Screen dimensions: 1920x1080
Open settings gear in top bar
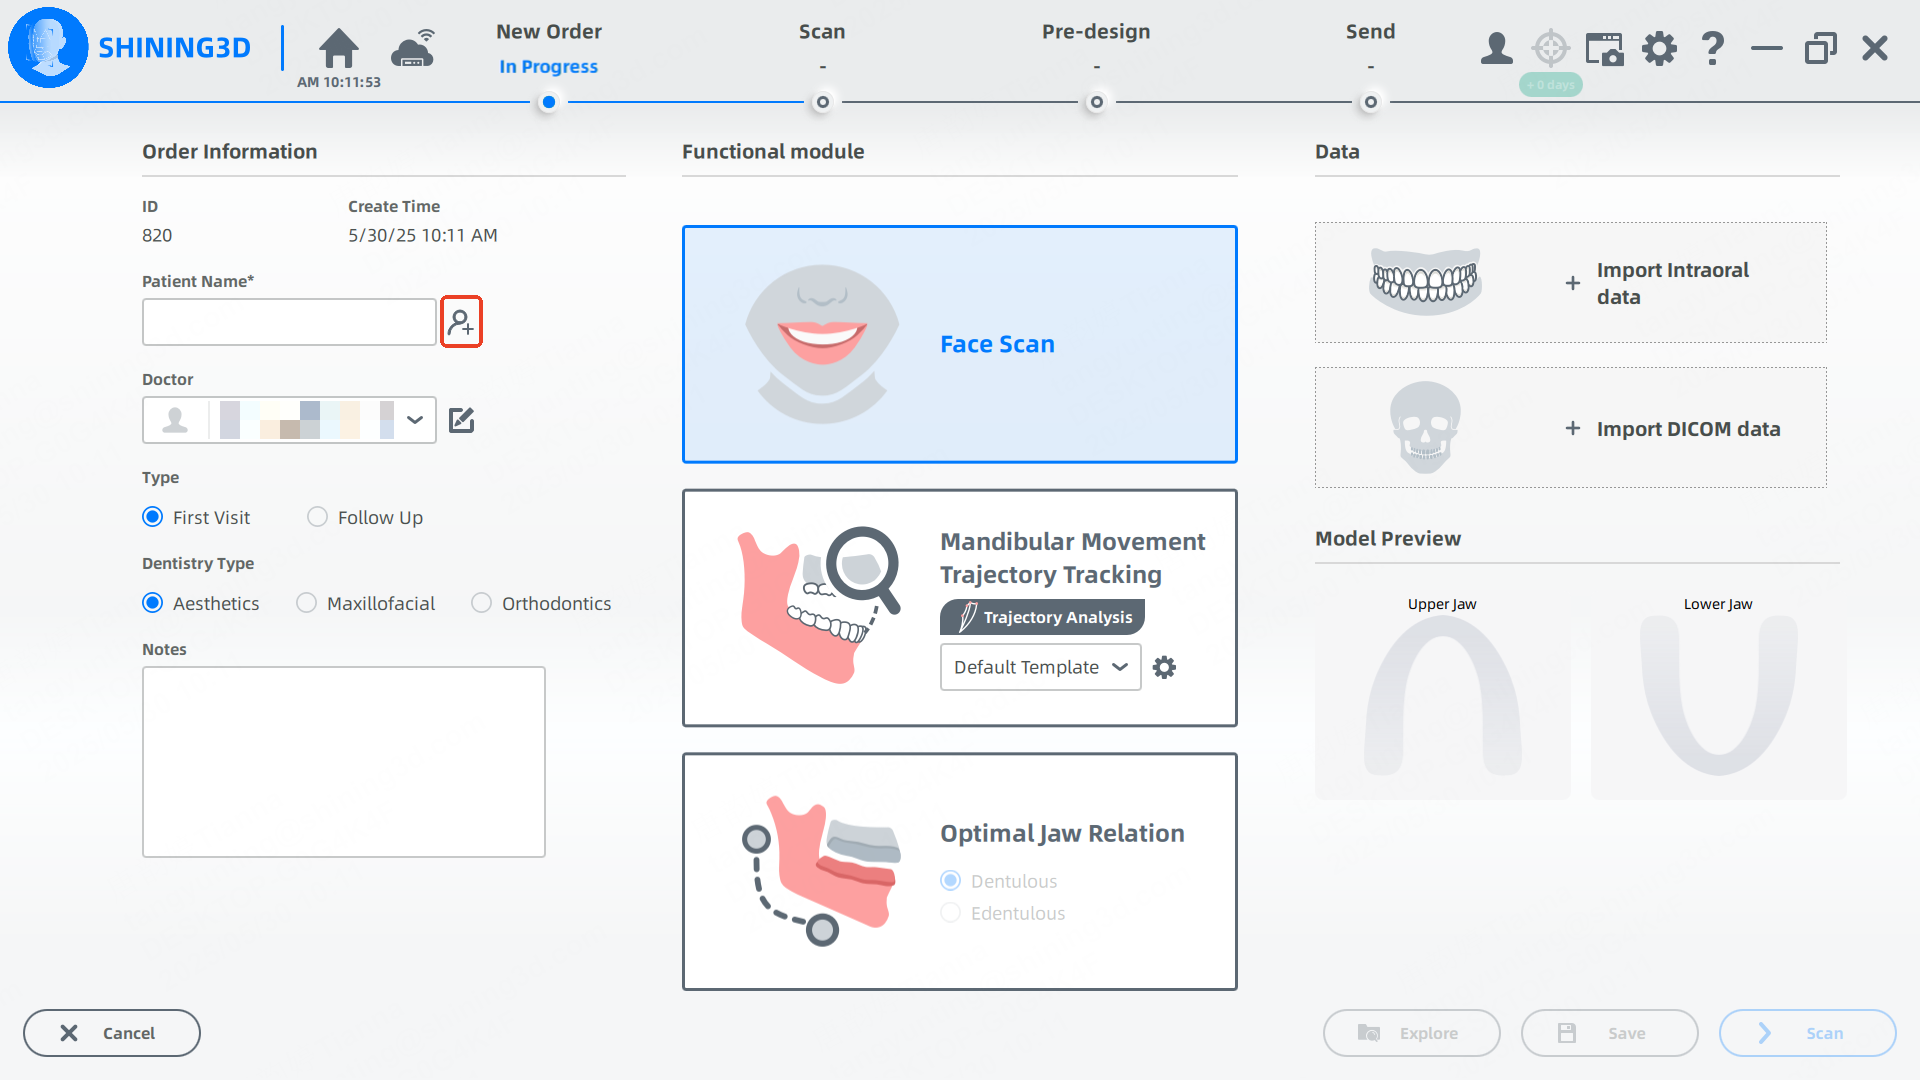[1659, 48]
